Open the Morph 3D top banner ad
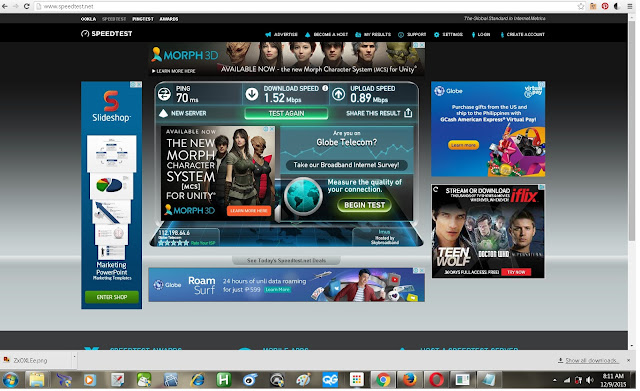 (287, 59)
